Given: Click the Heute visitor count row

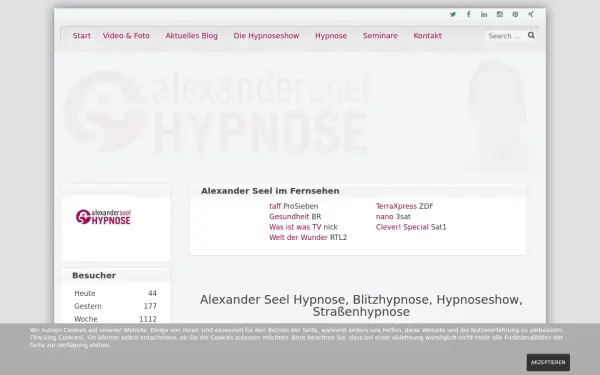Looking at the screenshot, I should (x=116, y=293).
